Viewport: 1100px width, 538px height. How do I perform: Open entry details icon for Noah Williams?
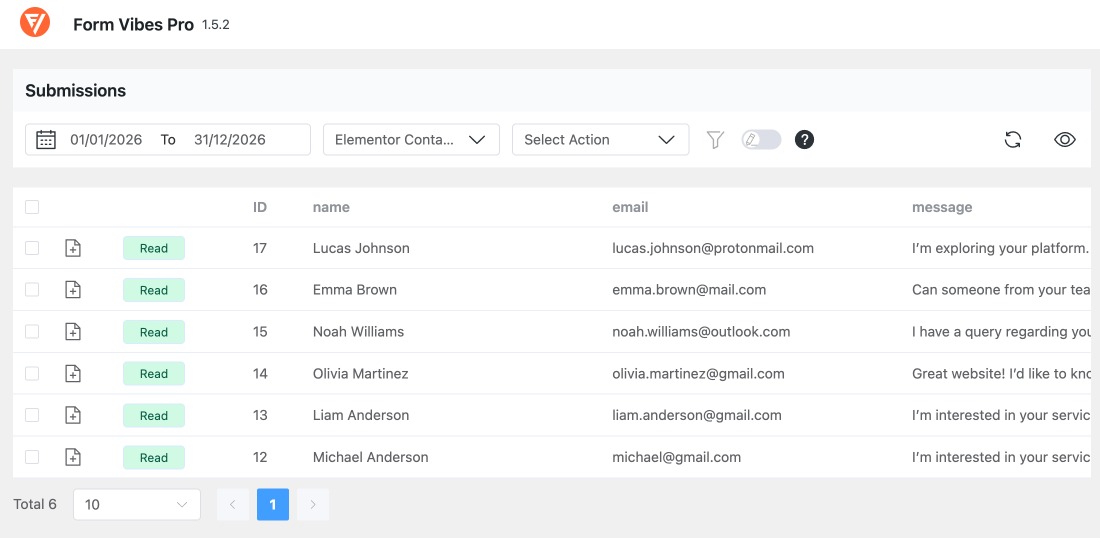(x=73, y=332)
